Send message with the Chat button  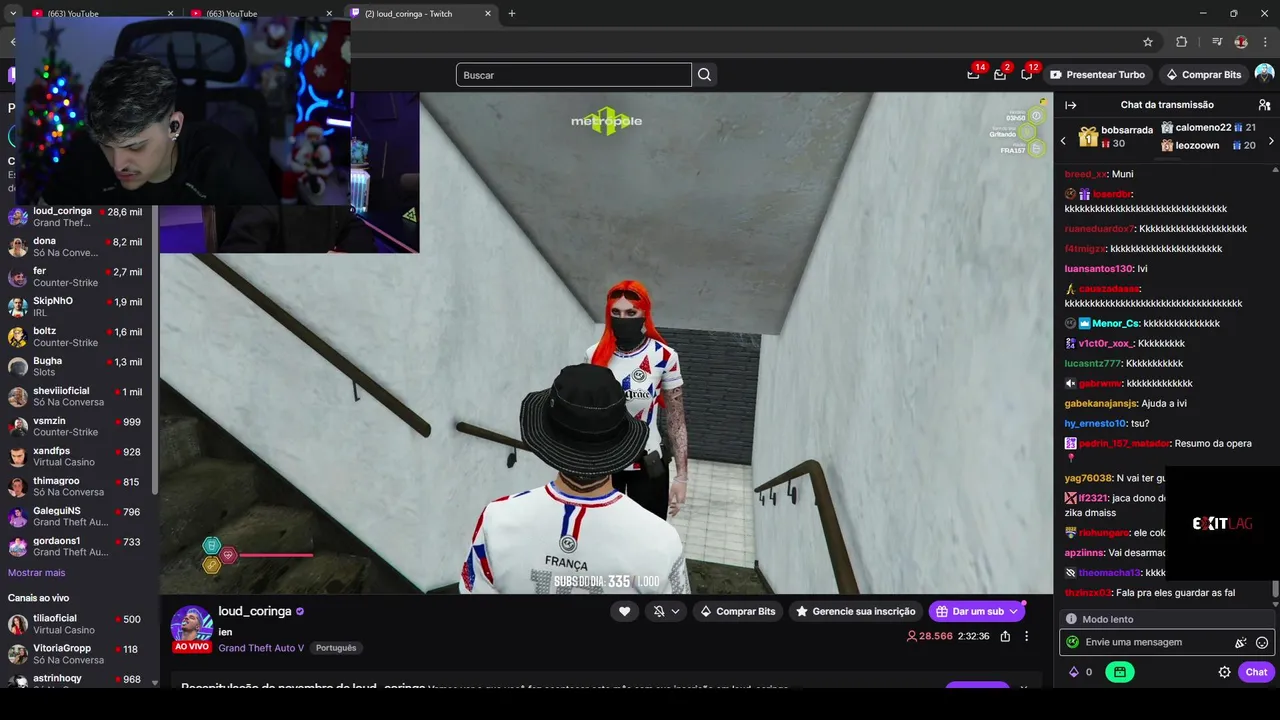(1256, 672)
